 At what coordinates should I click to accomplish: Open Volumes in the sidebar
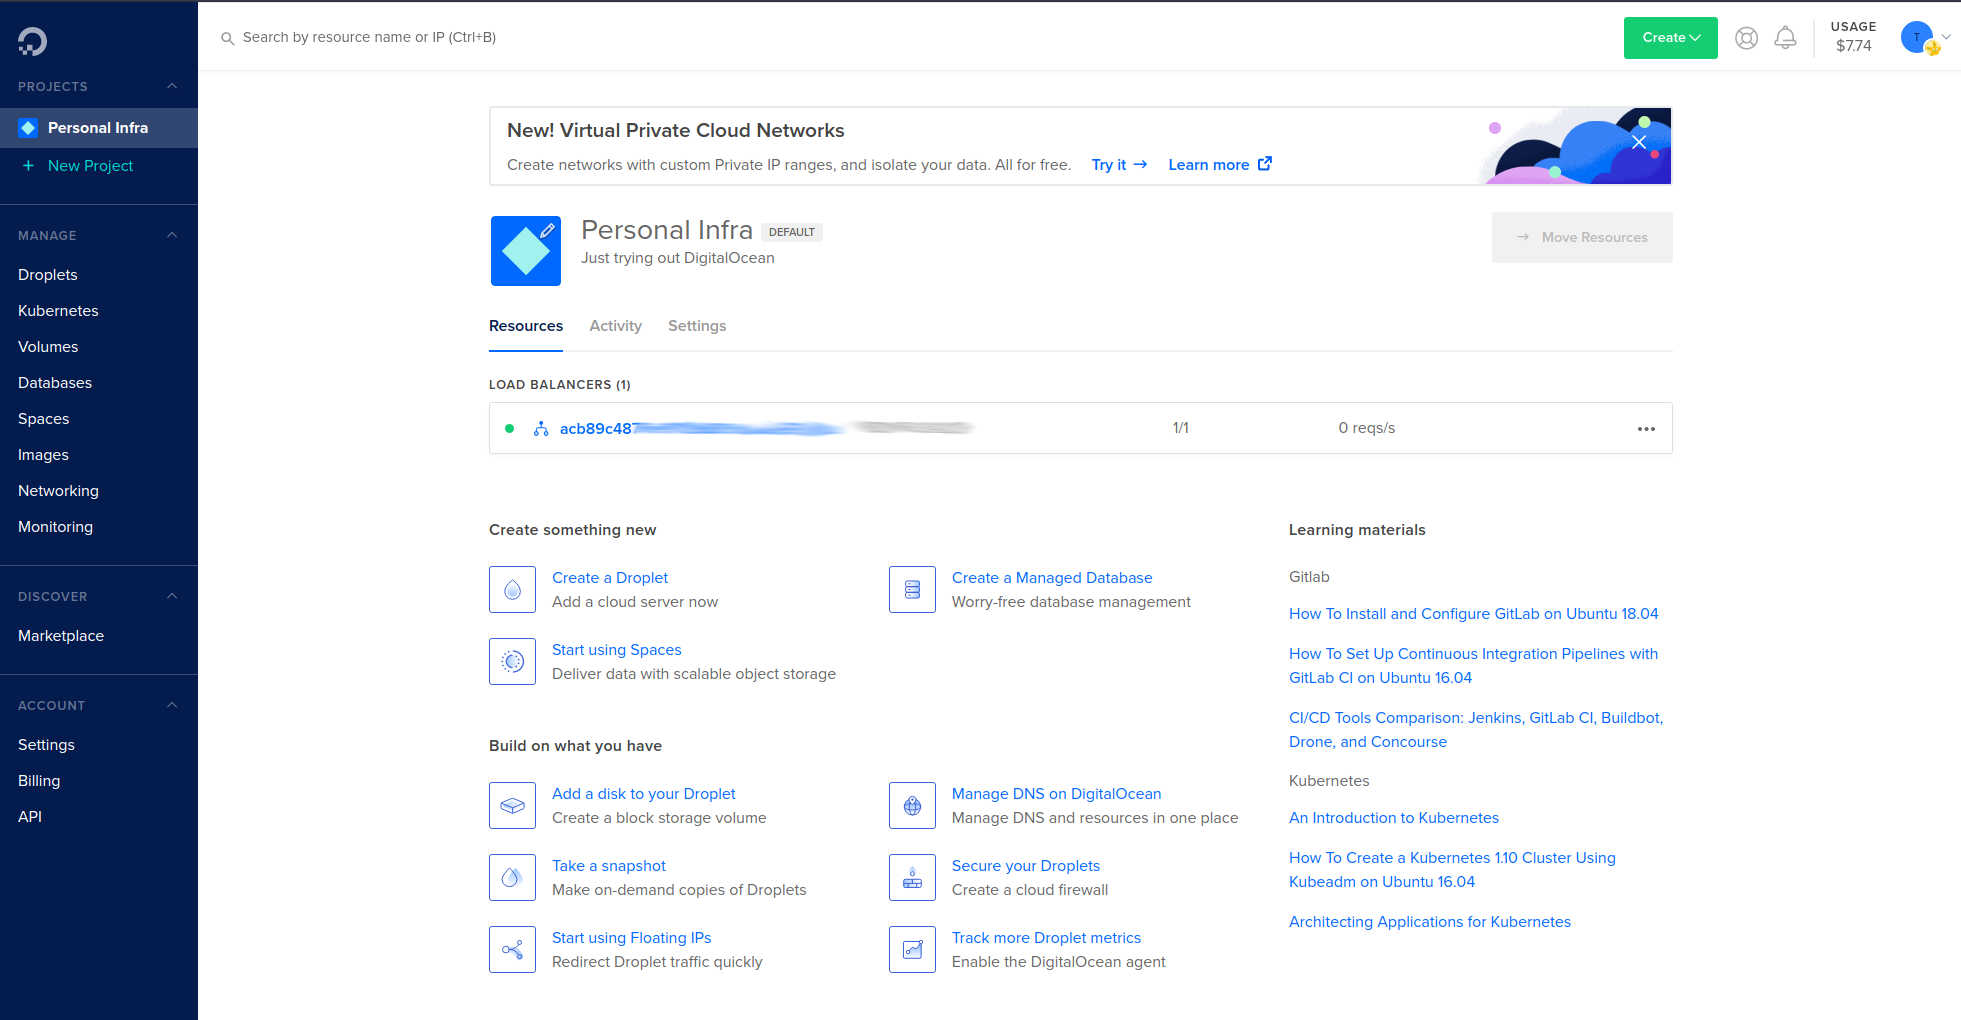point(48,347)
